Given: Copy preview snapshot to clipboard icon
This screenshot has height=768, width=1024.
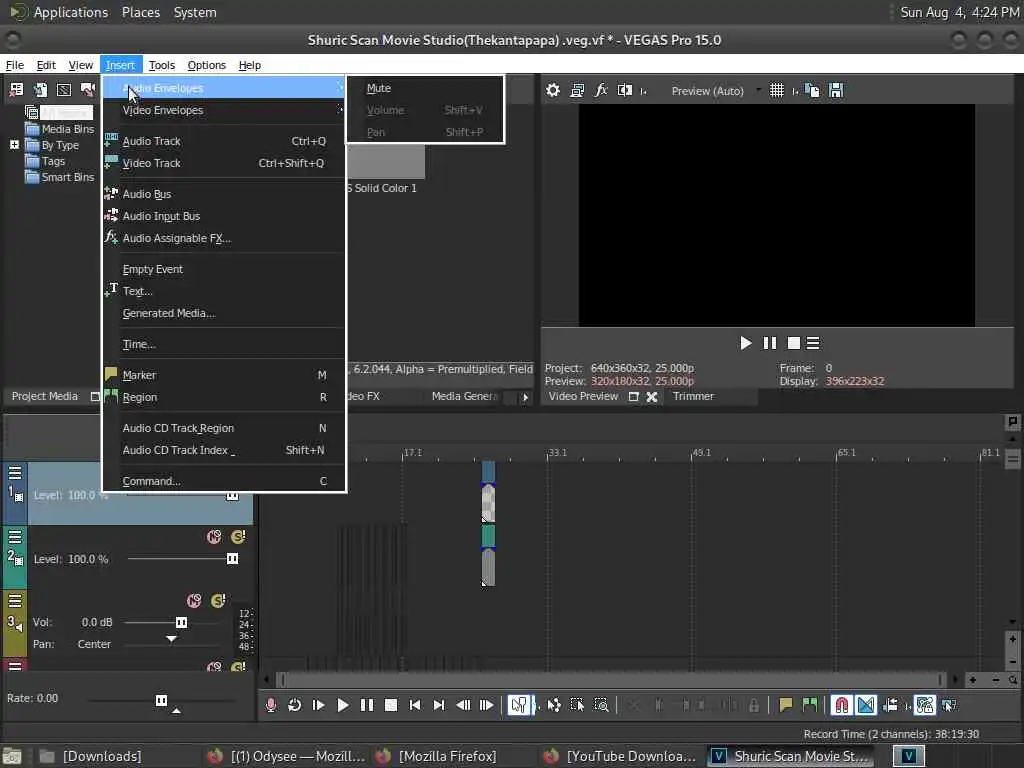Looking at the screenshot, I should point(812,90).
